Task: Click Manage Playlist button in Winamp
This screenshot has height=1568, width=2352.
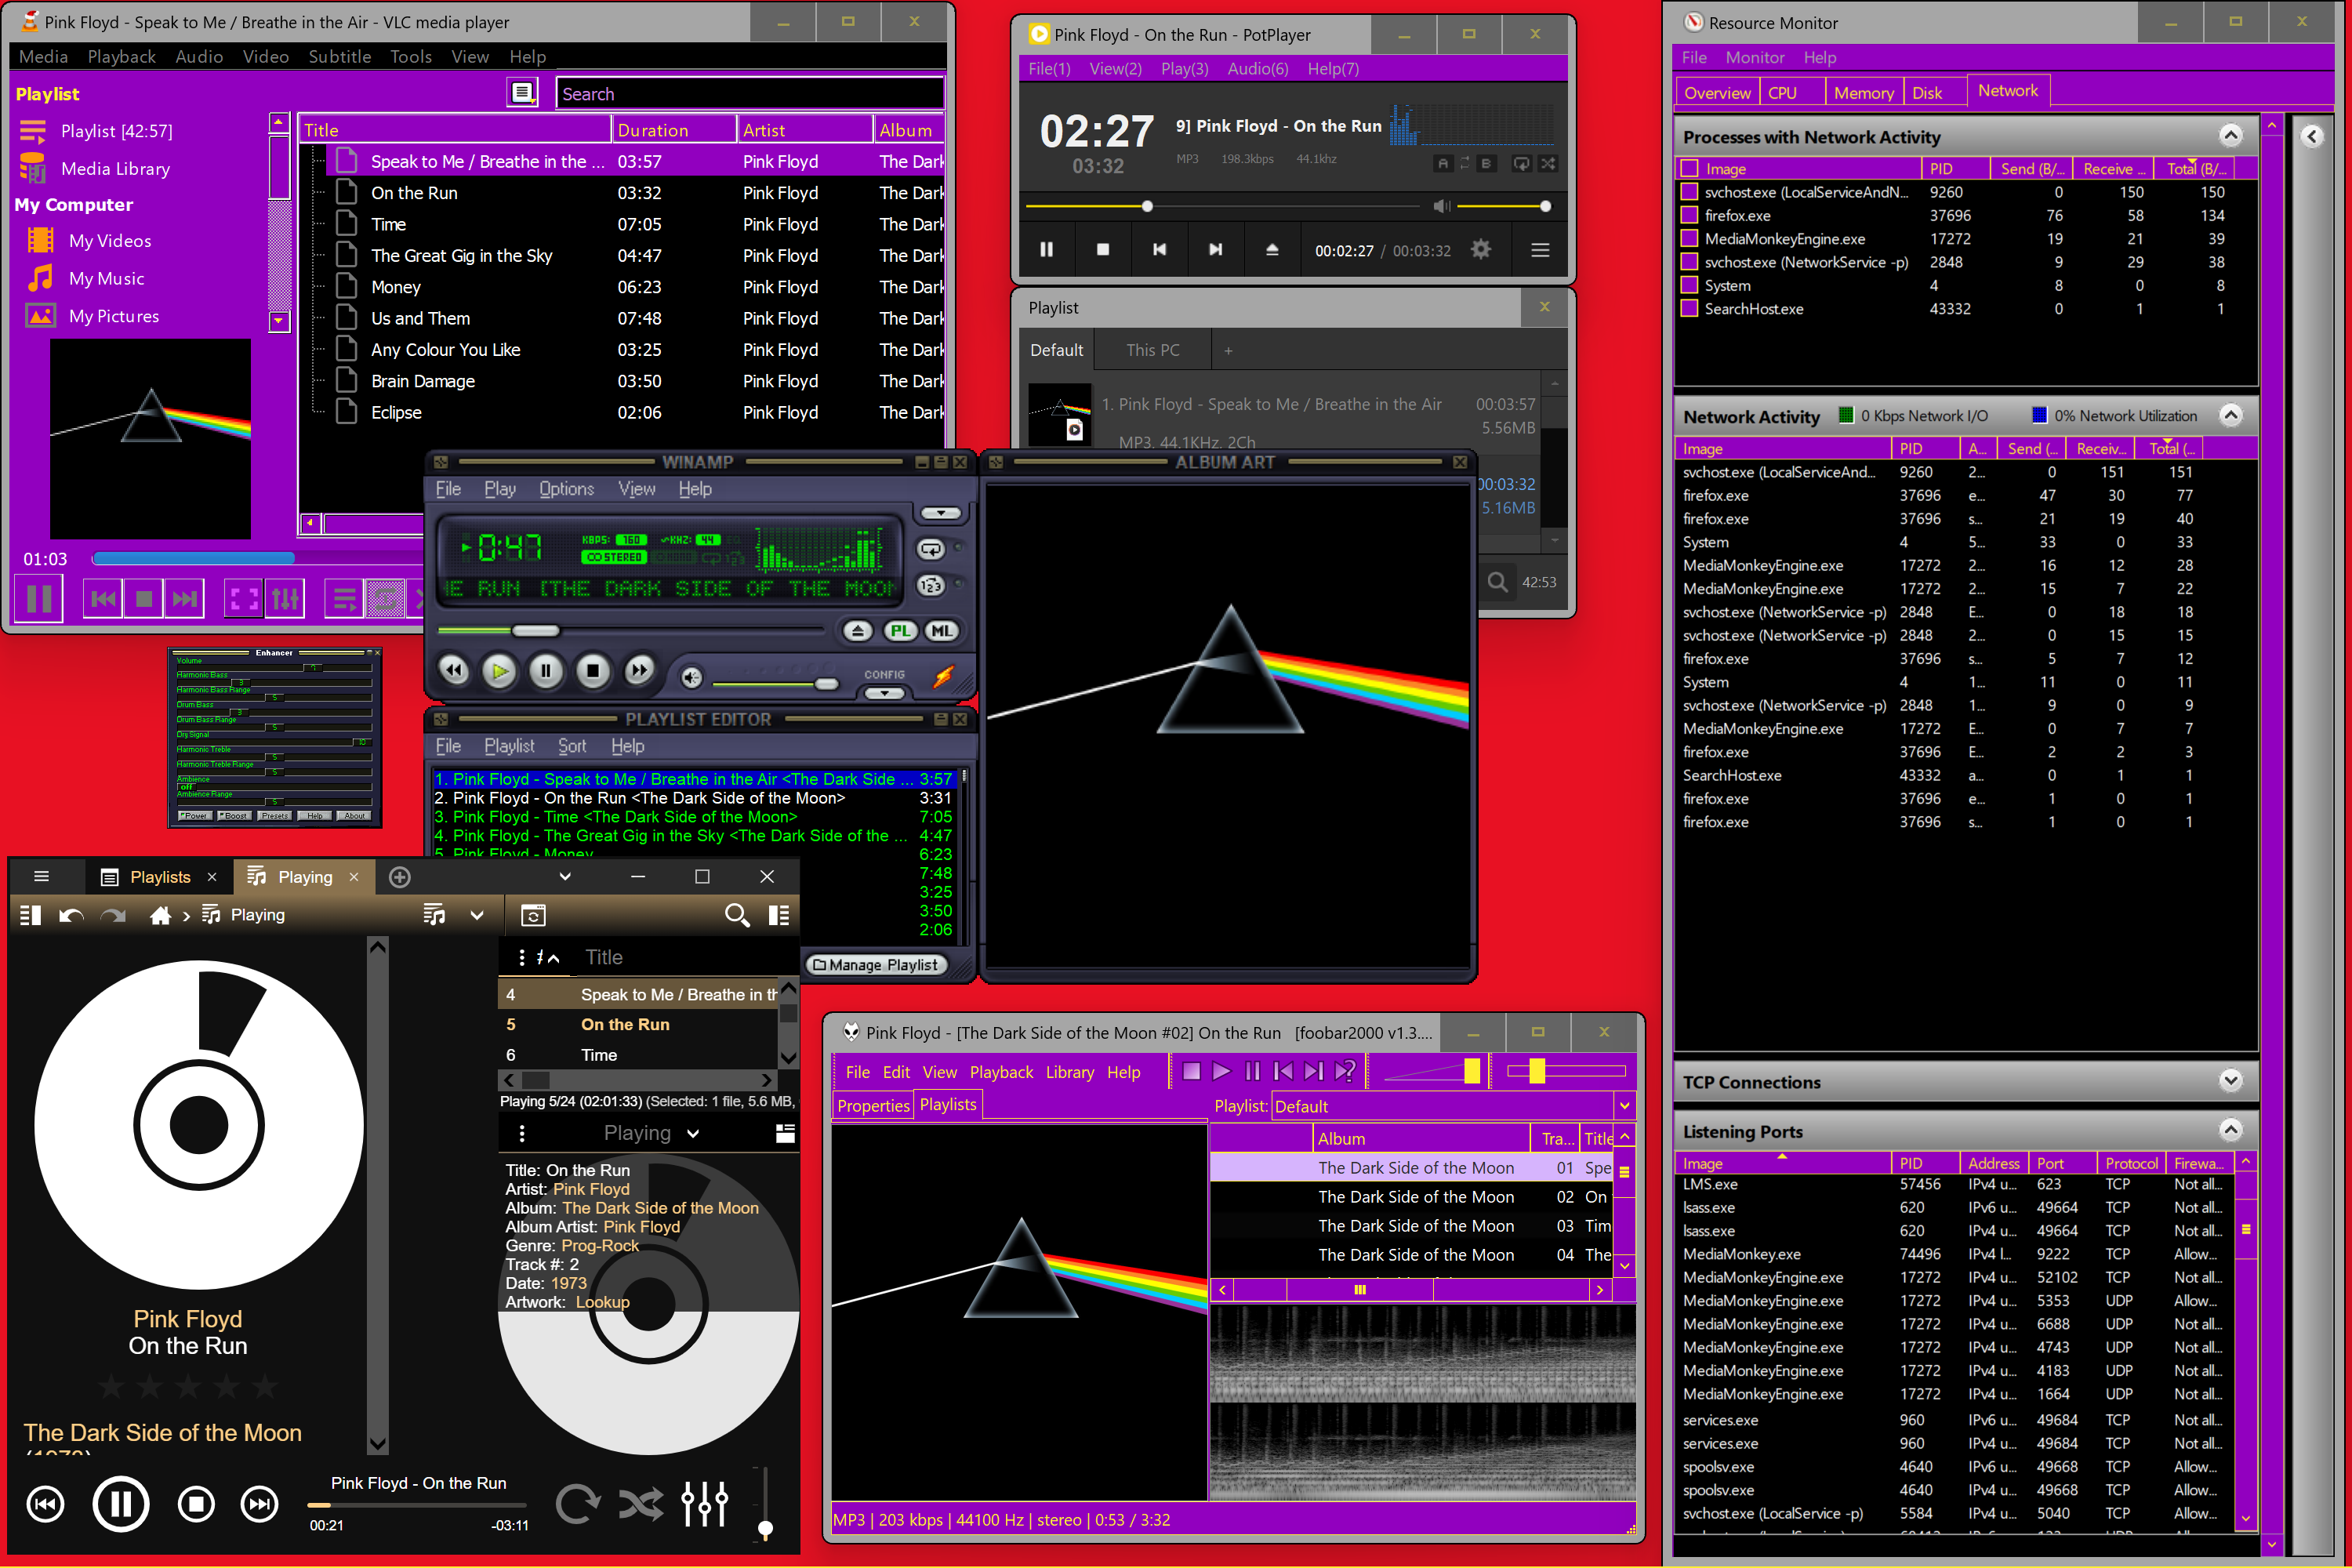Action: tap(876, 965)
